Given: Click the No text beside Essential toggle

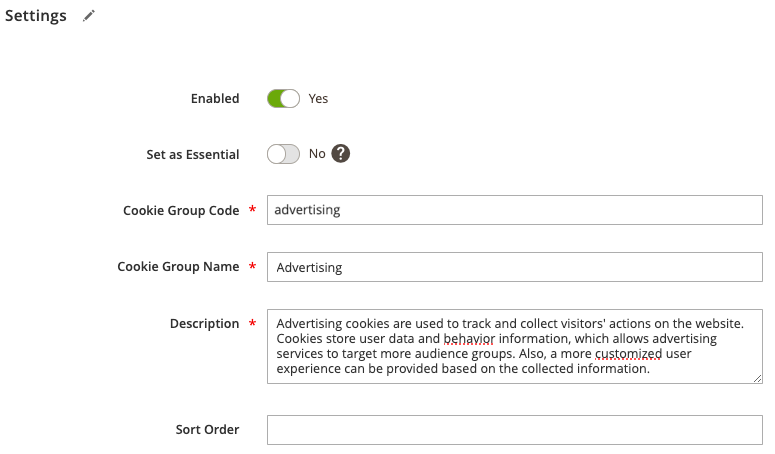Looking at the screenshot, I should tap(317, 154).
